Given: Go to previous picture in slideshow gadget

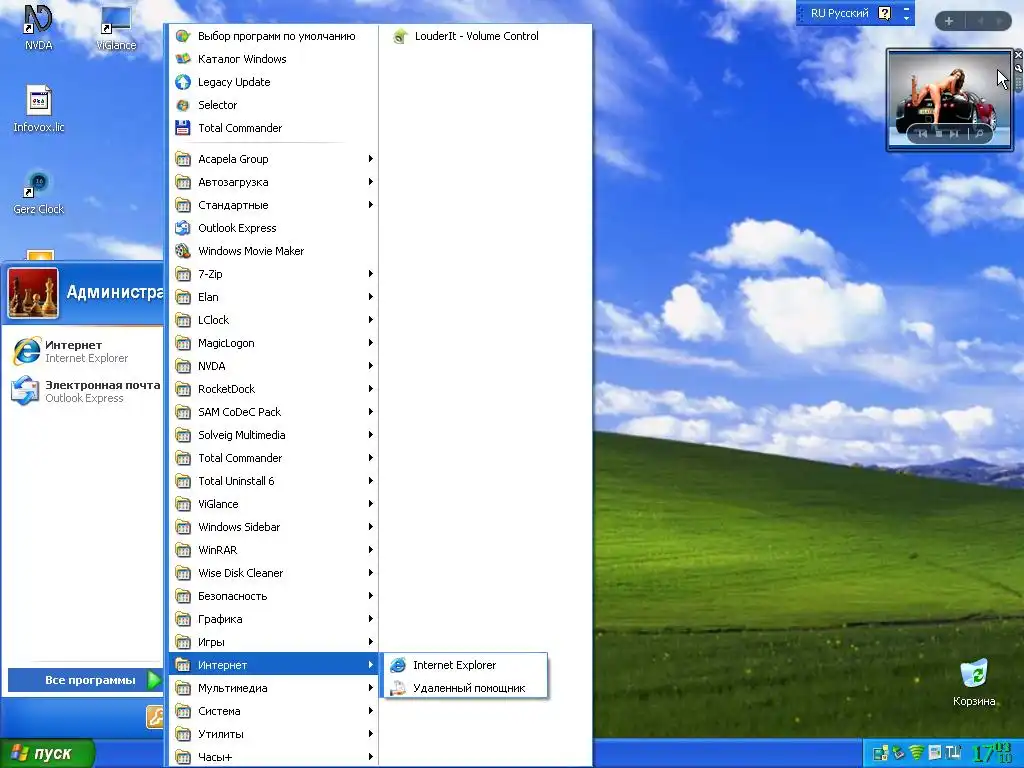Looking at the screenshot, I should (x=923, y=134).
